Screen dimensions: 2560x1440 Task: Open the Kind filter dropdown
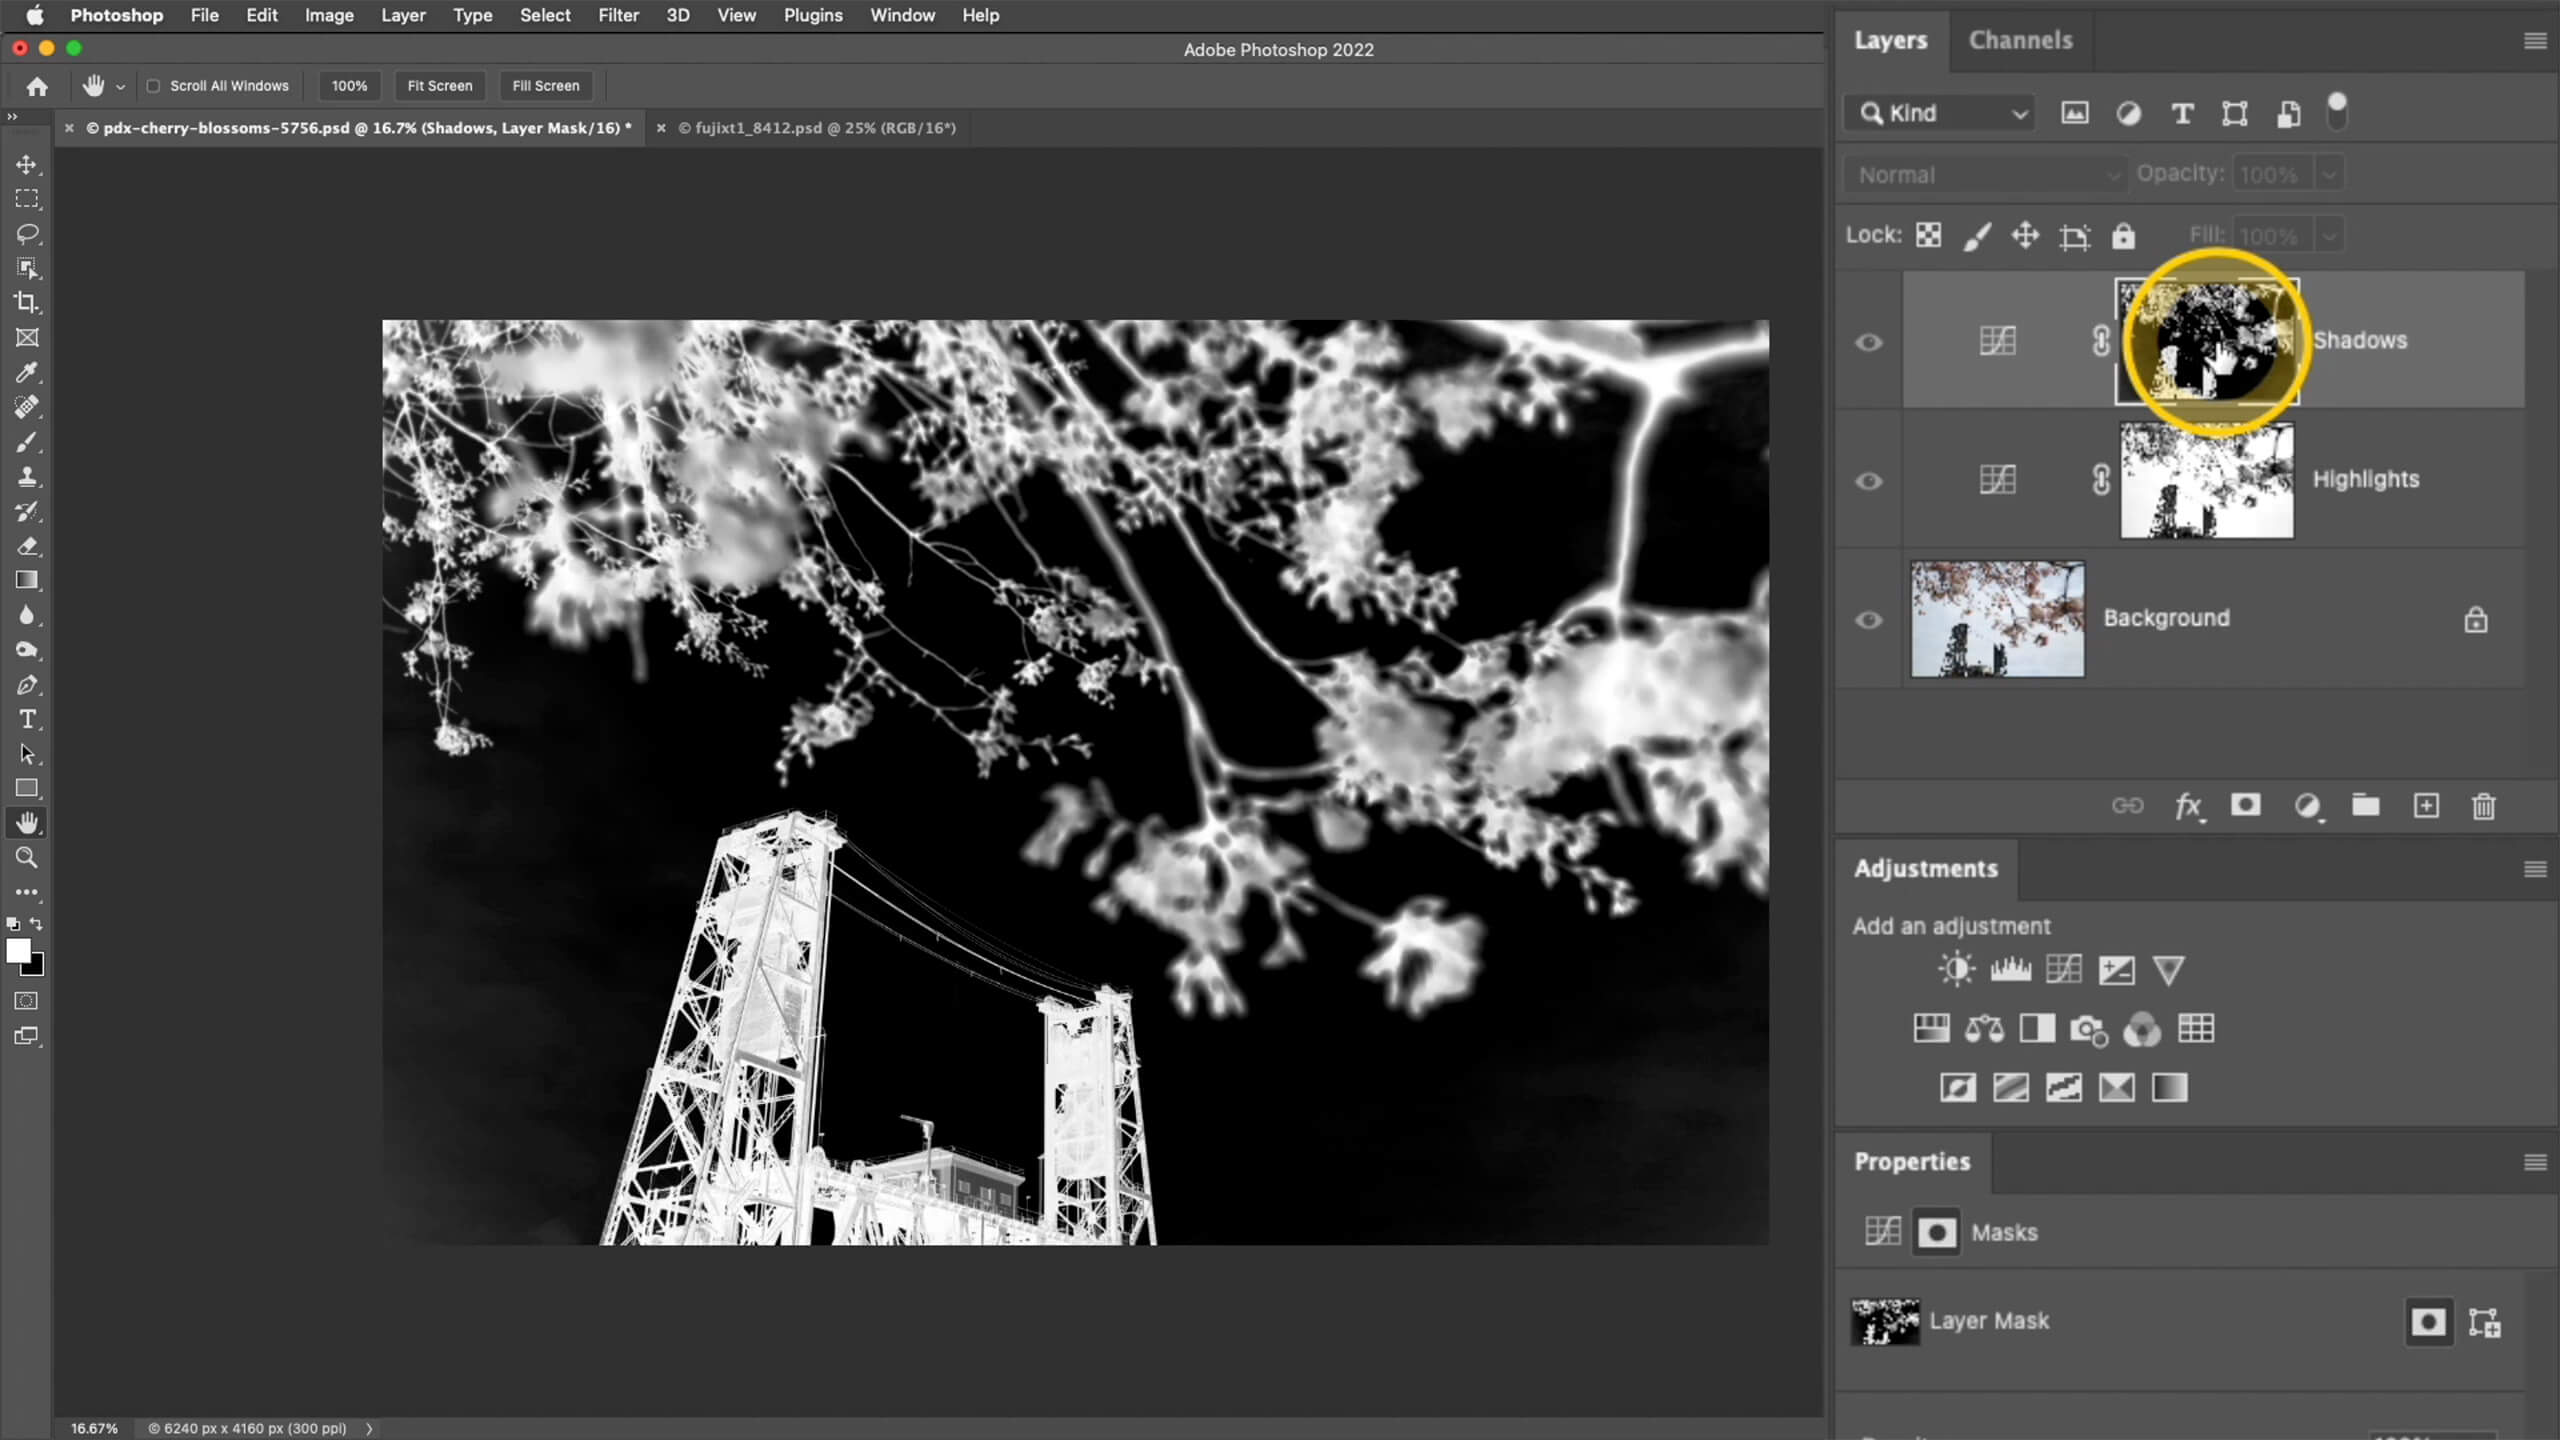[1943, 113]
